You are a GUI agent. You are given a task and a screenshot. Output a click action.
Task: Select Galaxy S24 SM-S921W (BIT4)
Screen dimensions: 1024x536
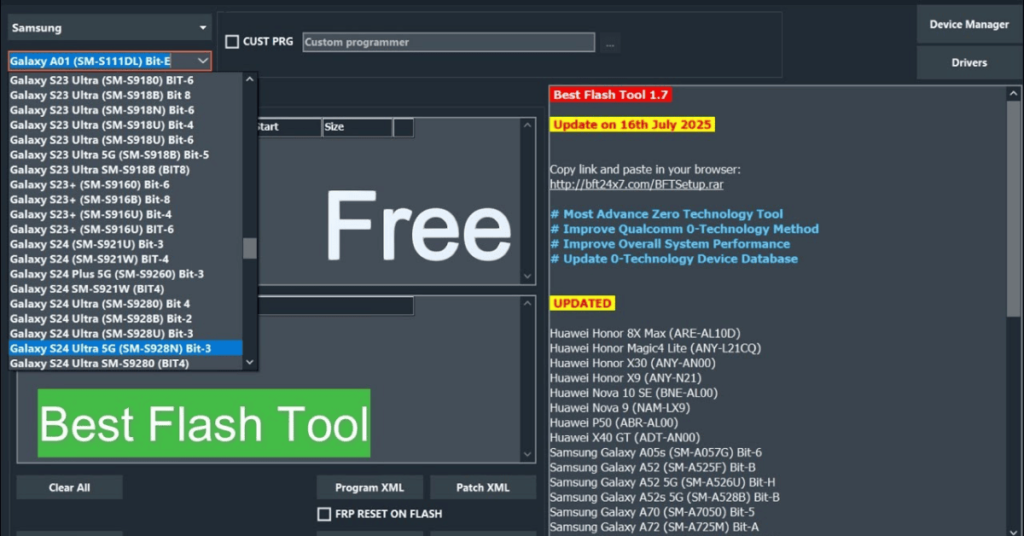(x=125, y=289)
